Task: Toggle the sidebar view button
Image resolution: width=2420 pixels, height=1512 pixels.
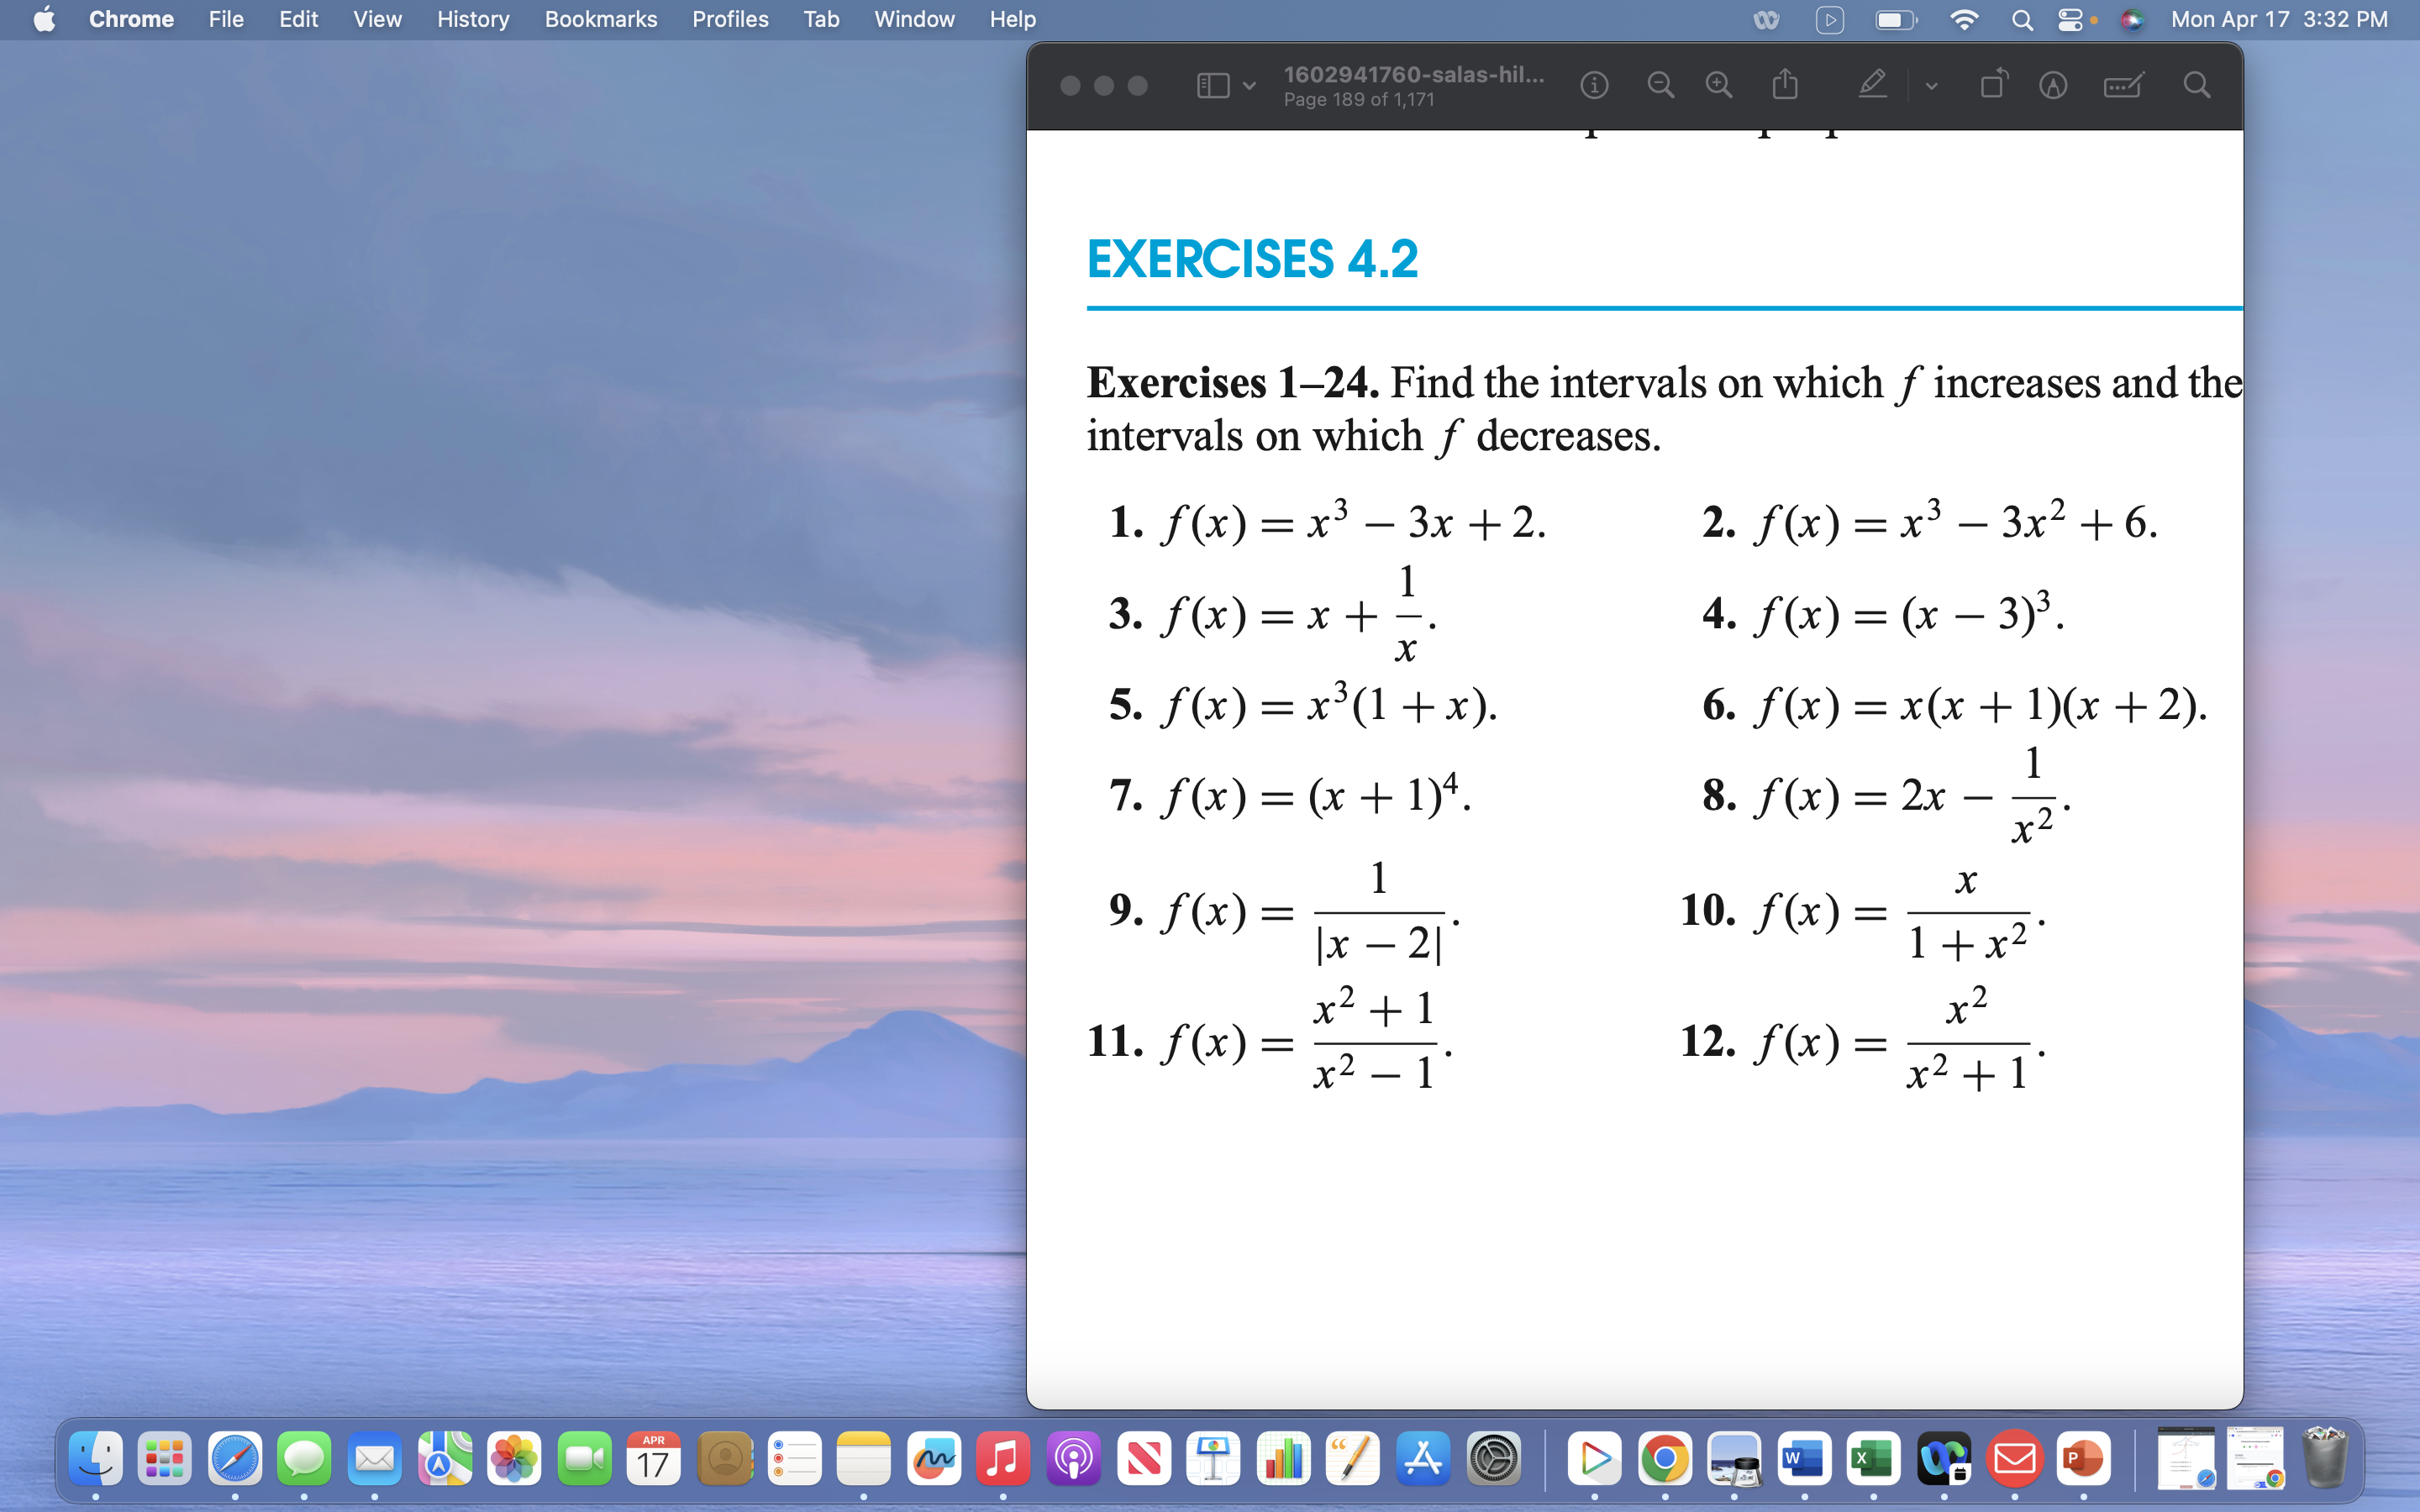Action: point(1213,85)
